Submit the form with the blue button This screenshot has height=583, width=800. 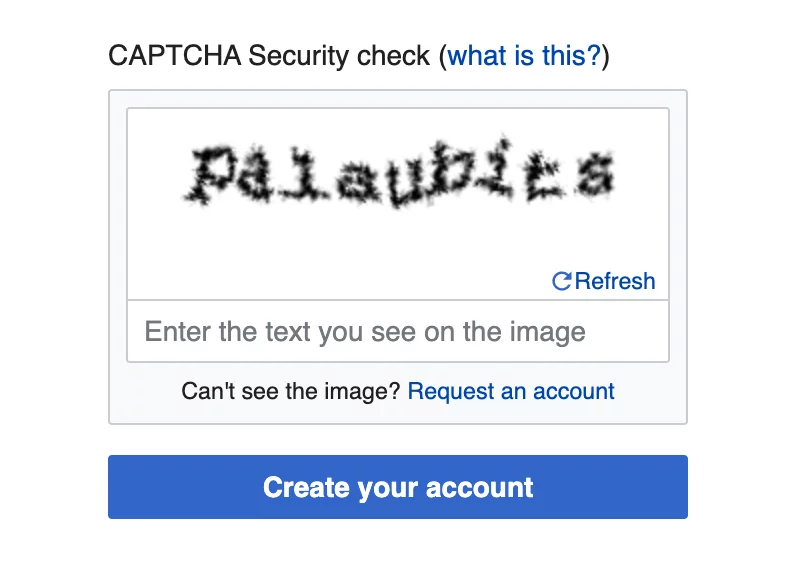click(398, 487)
